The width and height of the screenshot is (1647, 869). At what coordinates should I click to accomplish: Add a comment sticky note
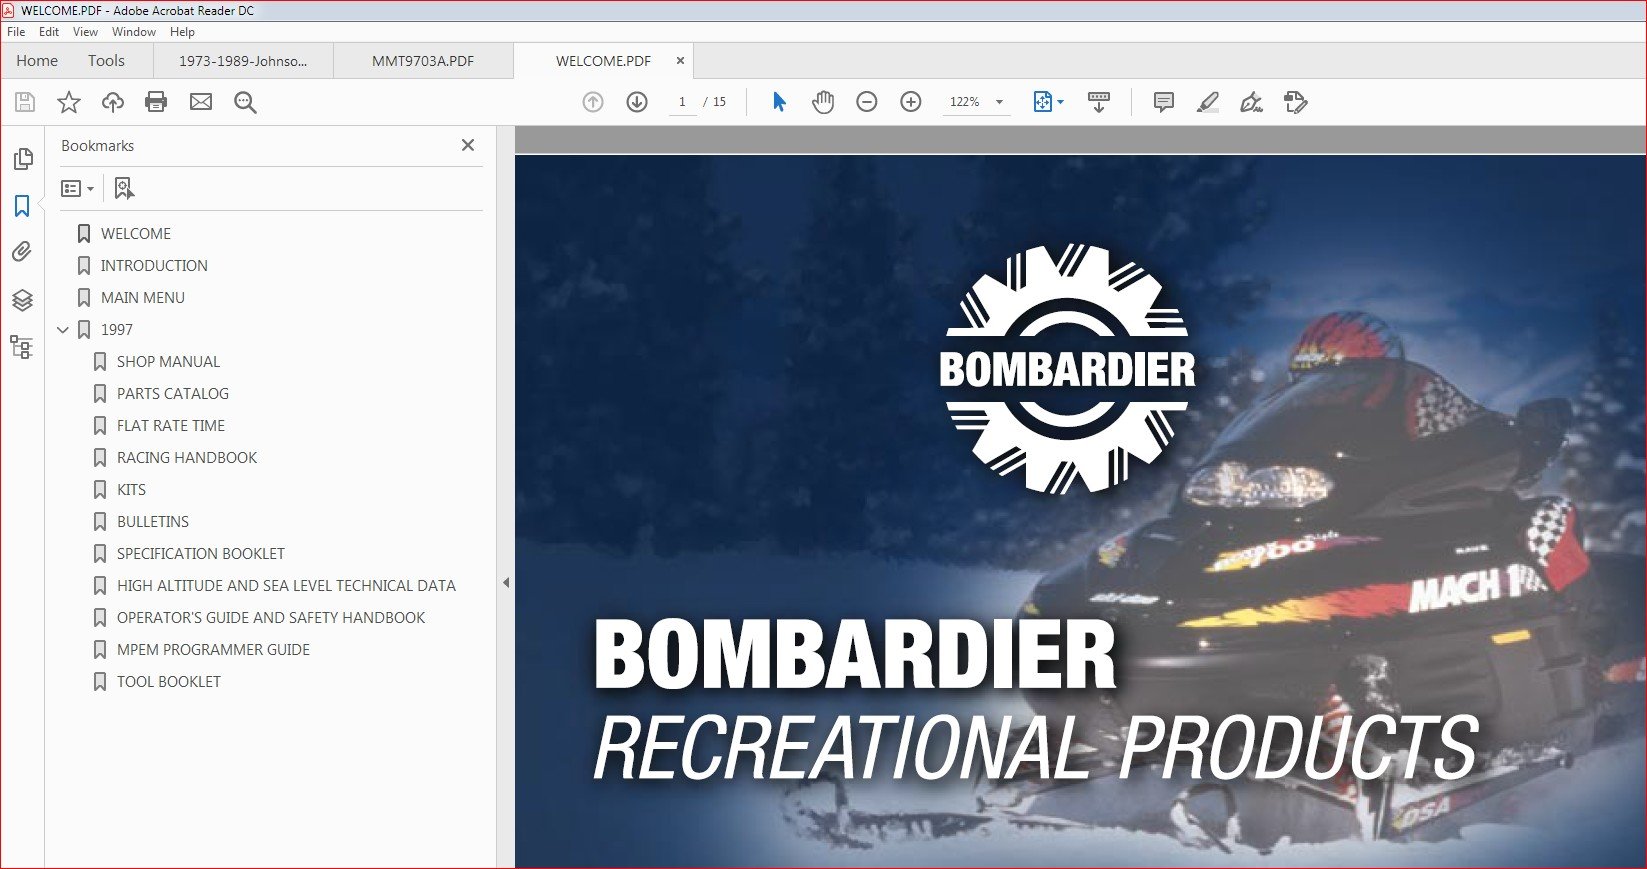click(1163, 102)
